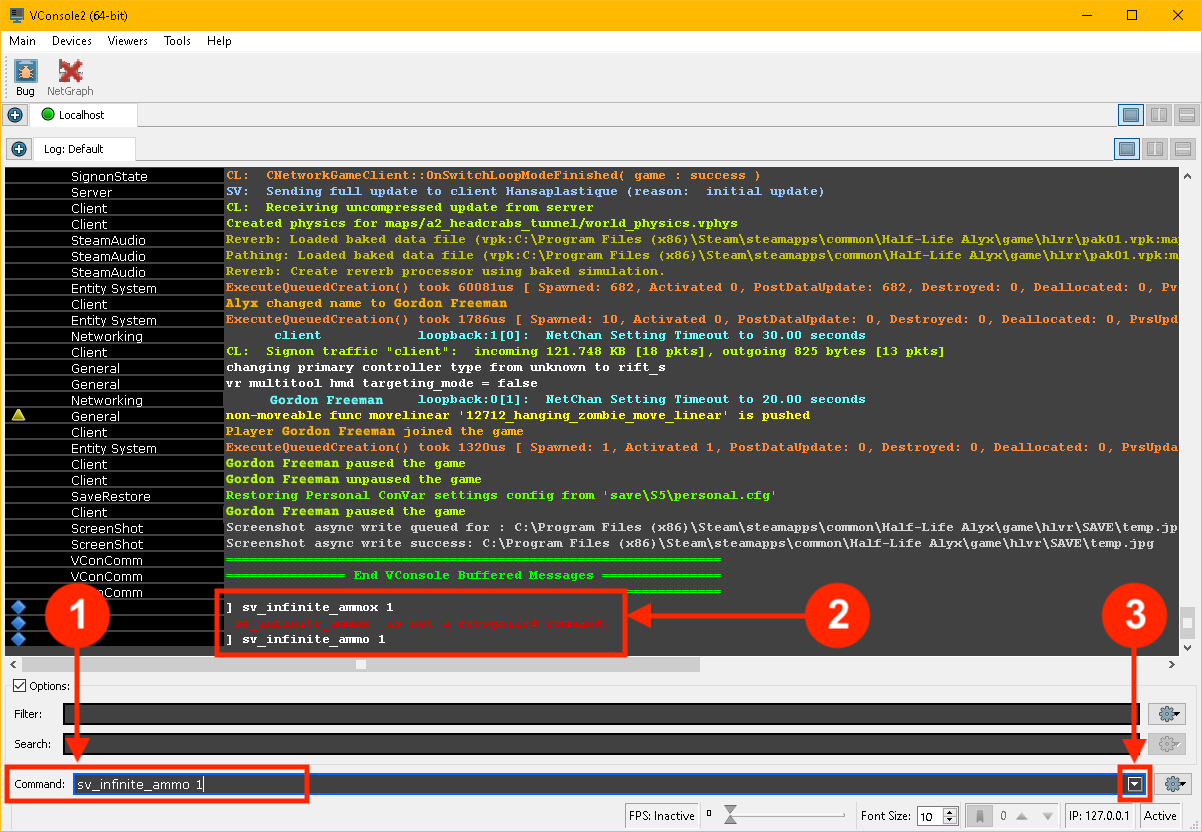Click the IP: 127.0.0.1 status field
Image resolution: width=1202 pixels, height=832 pixels.
[x=1099, y=816]
